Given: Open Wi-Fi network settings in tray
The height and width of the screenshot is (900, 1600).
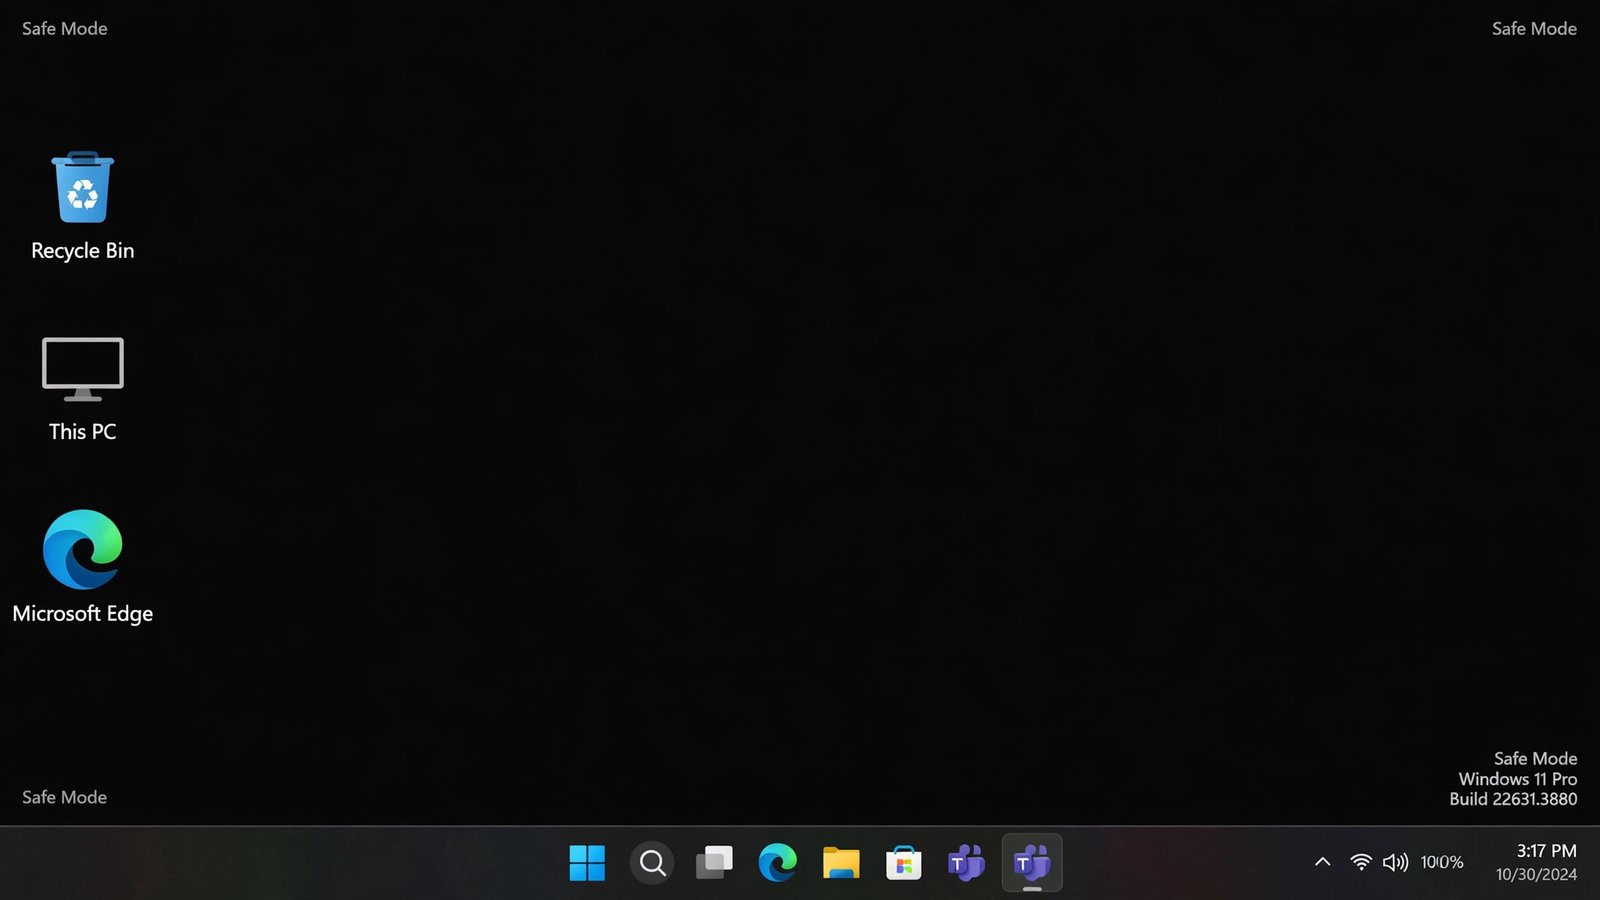Looking at the screenshot, I should click(x=1361, y=862).
